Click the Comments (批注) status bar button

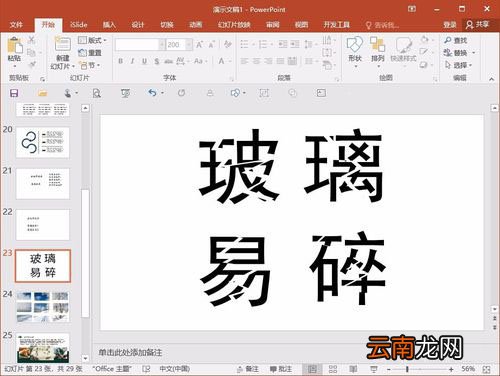click(x=281, y=369)
